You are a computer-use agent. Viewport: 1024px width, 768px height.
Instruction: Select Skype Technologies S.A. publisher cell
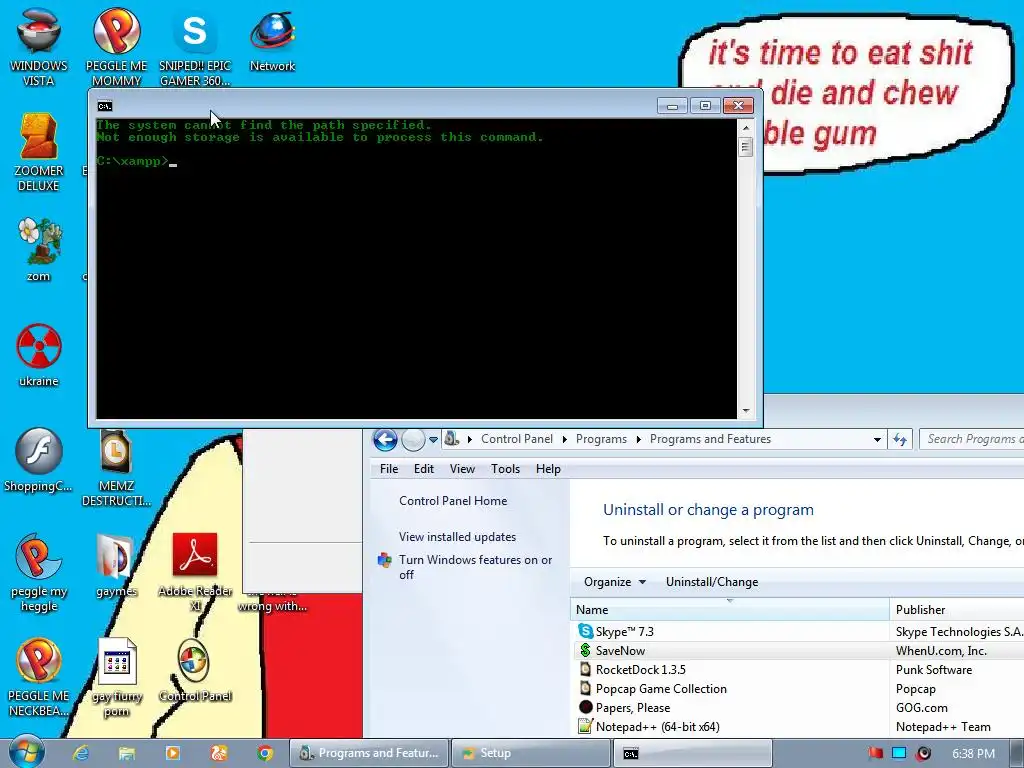[x=958, y=632]
